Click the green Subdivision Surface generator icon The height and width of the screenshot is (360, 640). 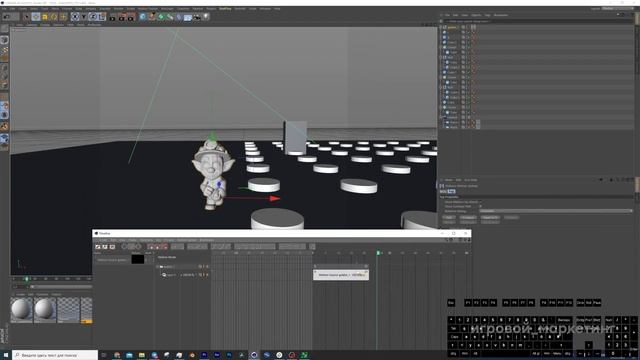[161, 17]
